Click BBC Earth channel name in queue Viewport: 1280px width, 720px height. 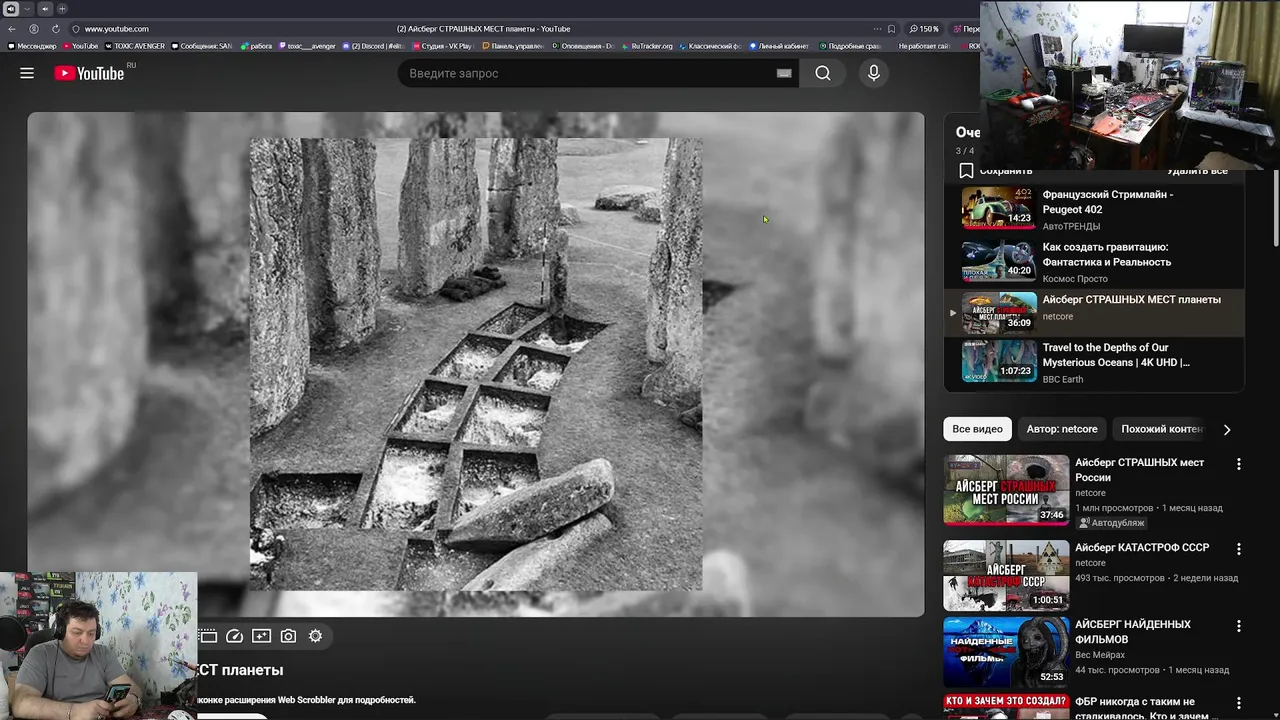[1064, 380]
